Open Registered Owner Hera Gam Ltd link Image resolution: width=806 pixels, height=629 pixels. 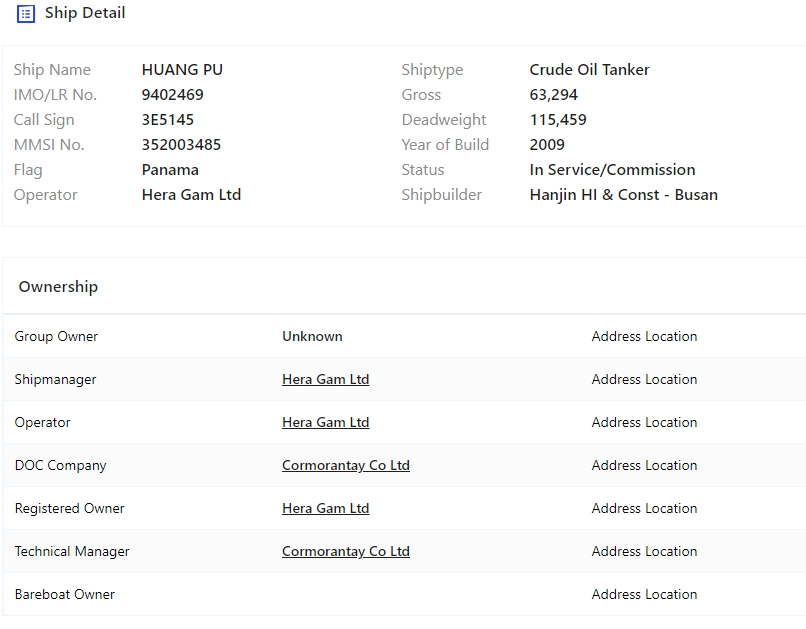point(325,508)
